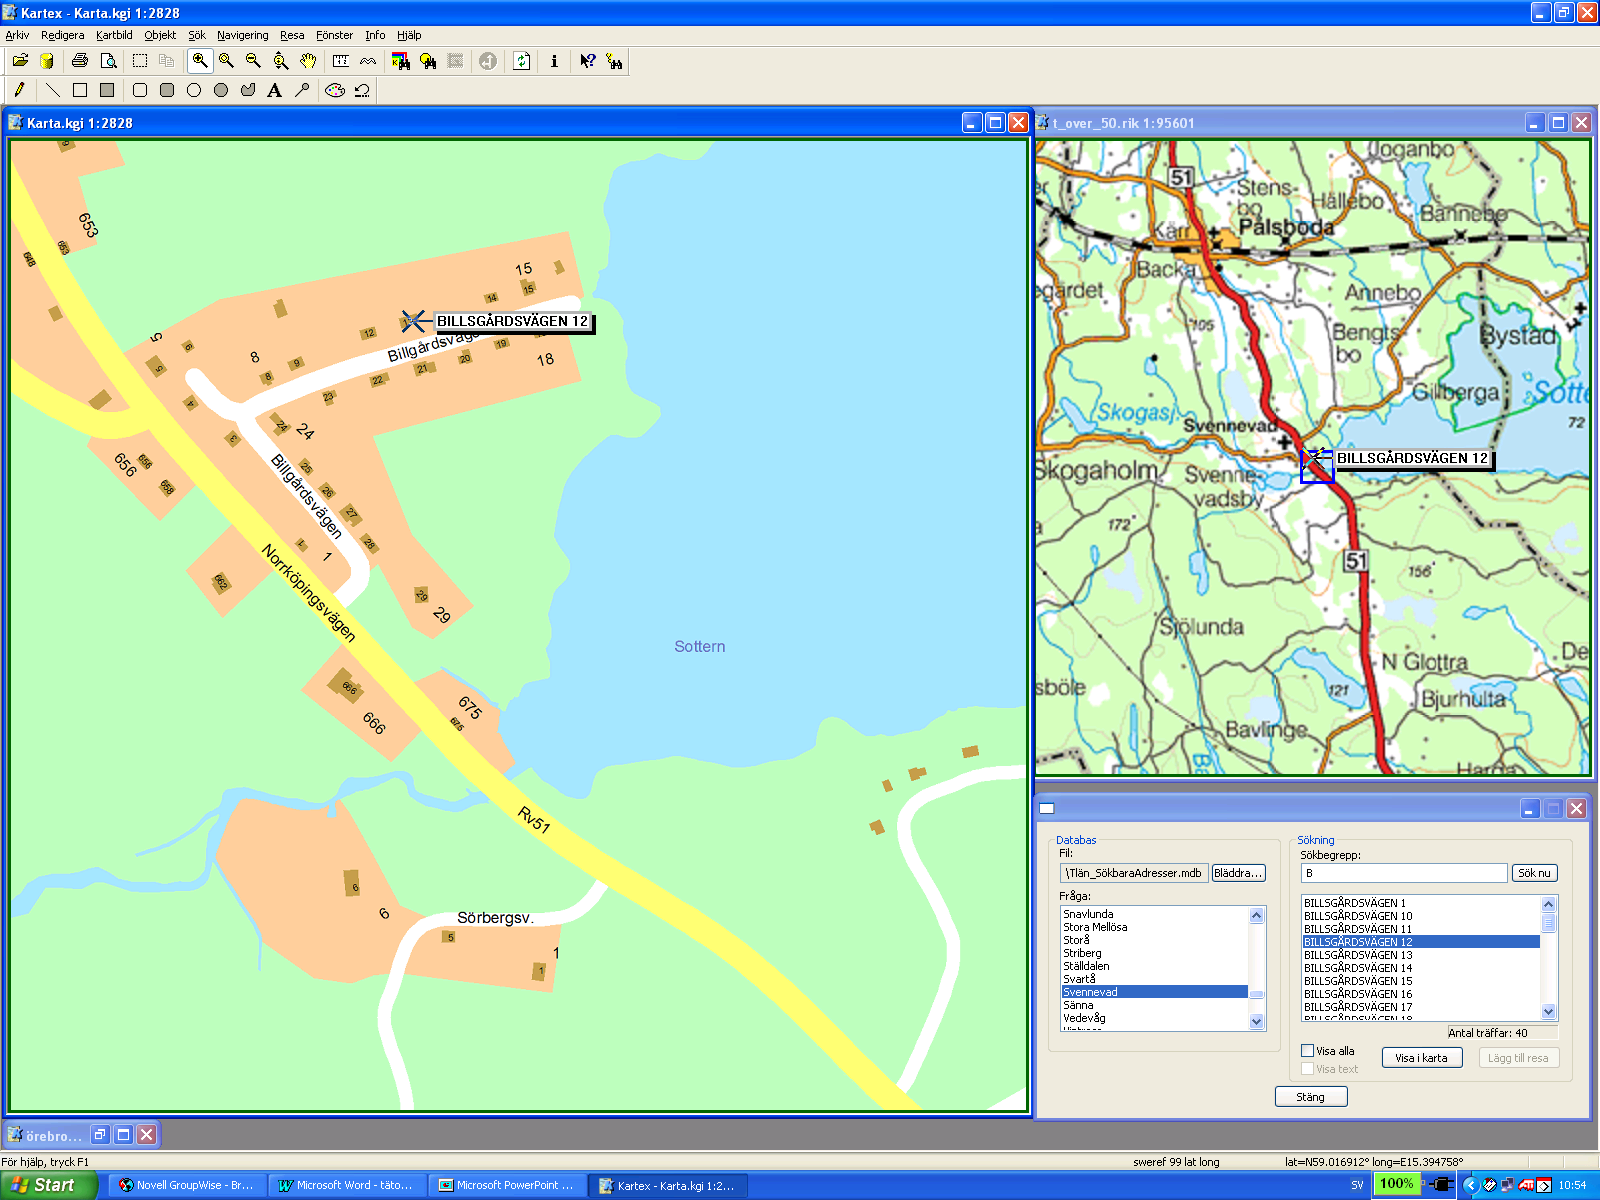Select the filled circle tool
Viewport: 1600px width, 1200px height.
[221, 90]
